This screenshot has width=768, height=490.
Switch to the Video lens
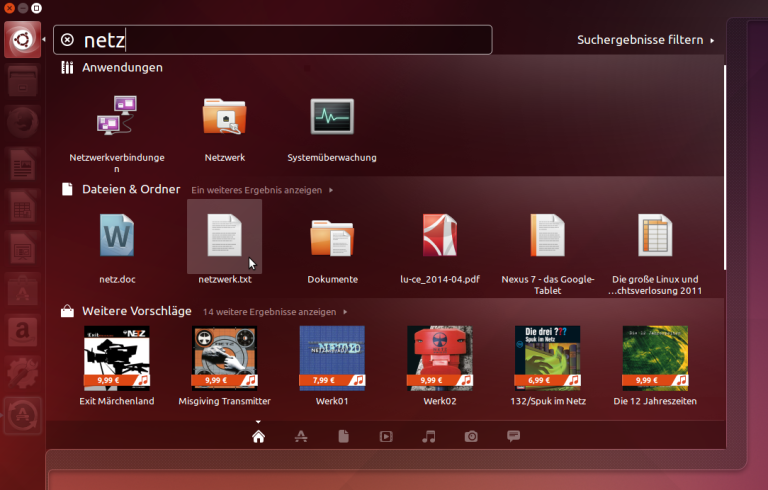(386, 436)
